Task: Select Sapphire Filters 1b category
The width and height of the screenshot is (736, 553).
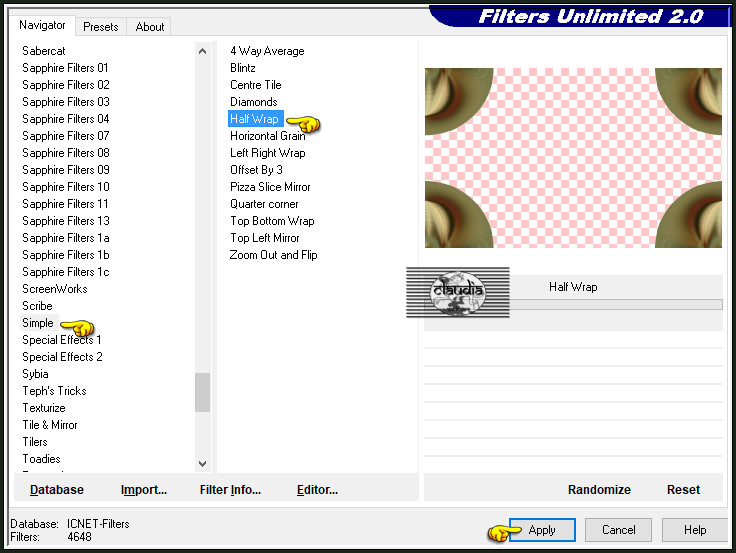Action: pyautogui.click(x=66, y=255)
